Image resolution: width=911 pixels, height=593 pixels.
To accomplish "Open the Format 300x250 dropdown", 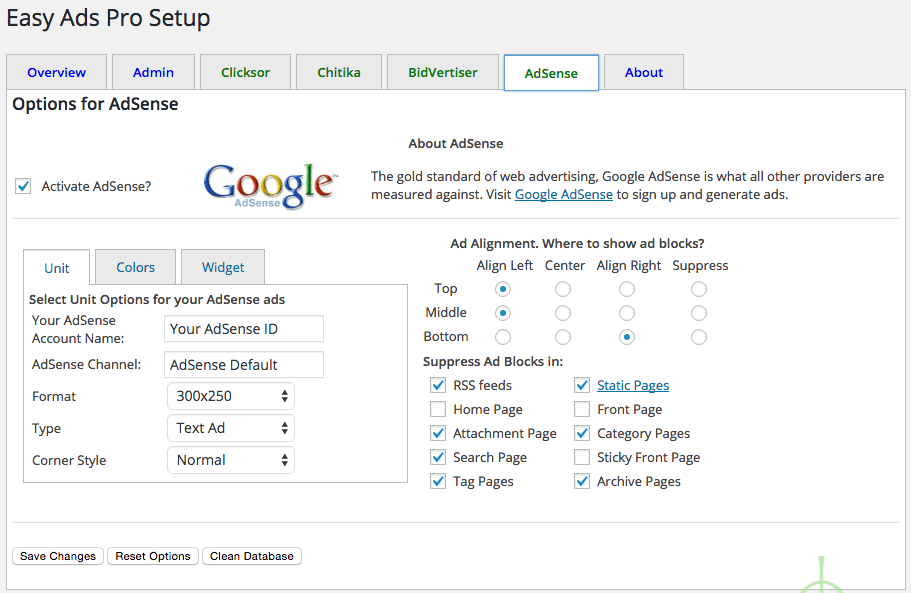I will [231, 396].
